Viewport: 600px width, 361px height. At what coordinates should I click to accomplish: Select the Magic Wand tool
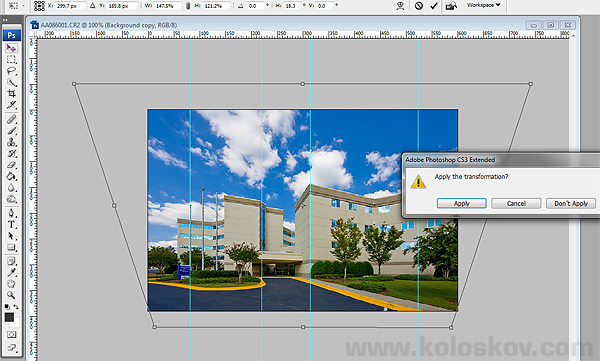(11, 82)
